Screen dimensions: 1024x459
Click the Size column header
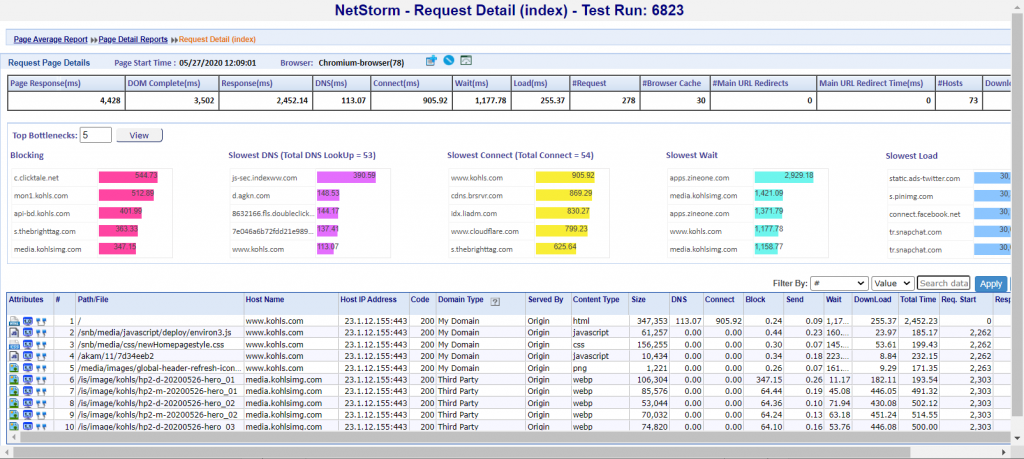(x=638, y=300)
